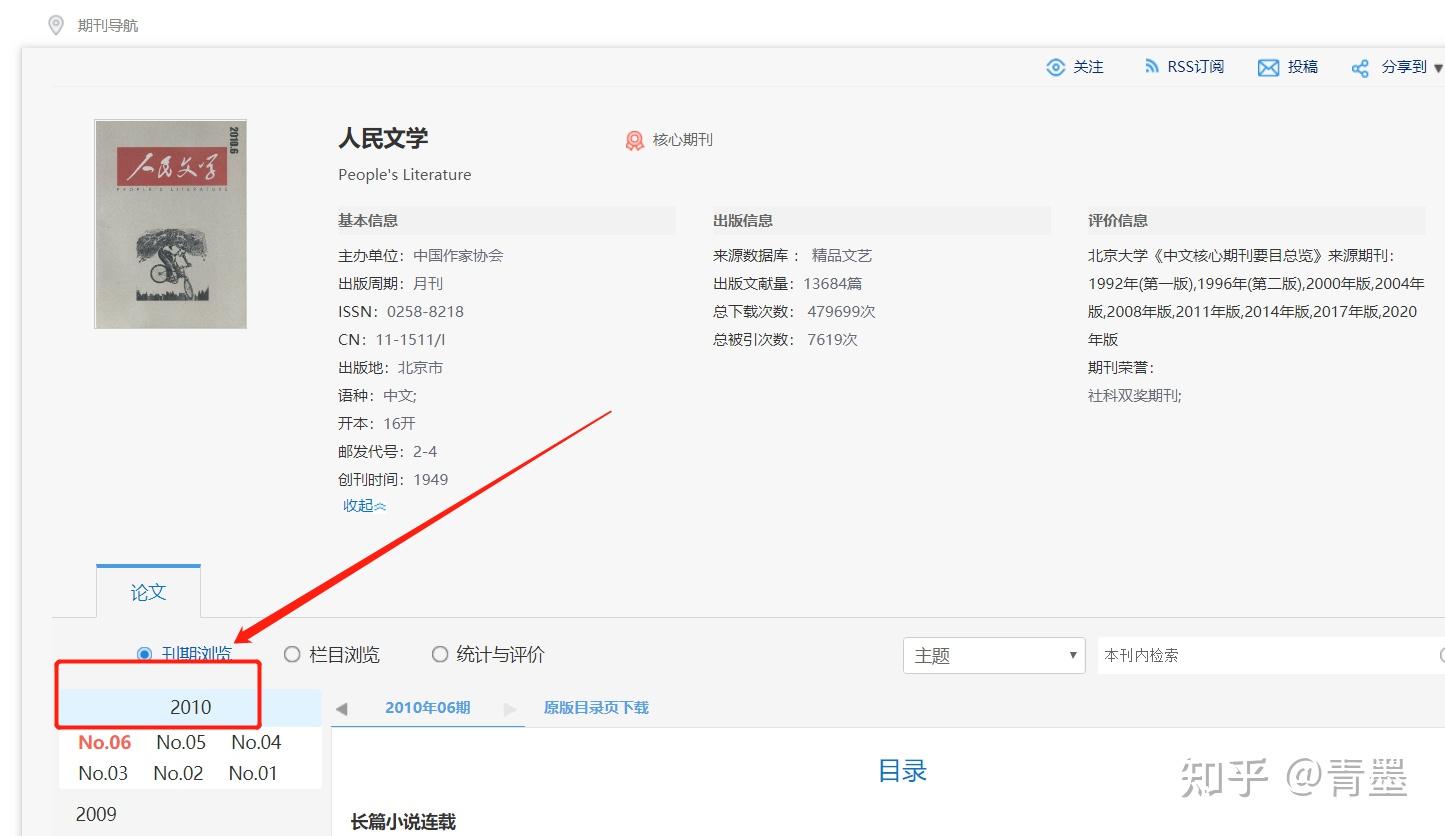Click the 人民文学 journal cover image

click(169, 223)
